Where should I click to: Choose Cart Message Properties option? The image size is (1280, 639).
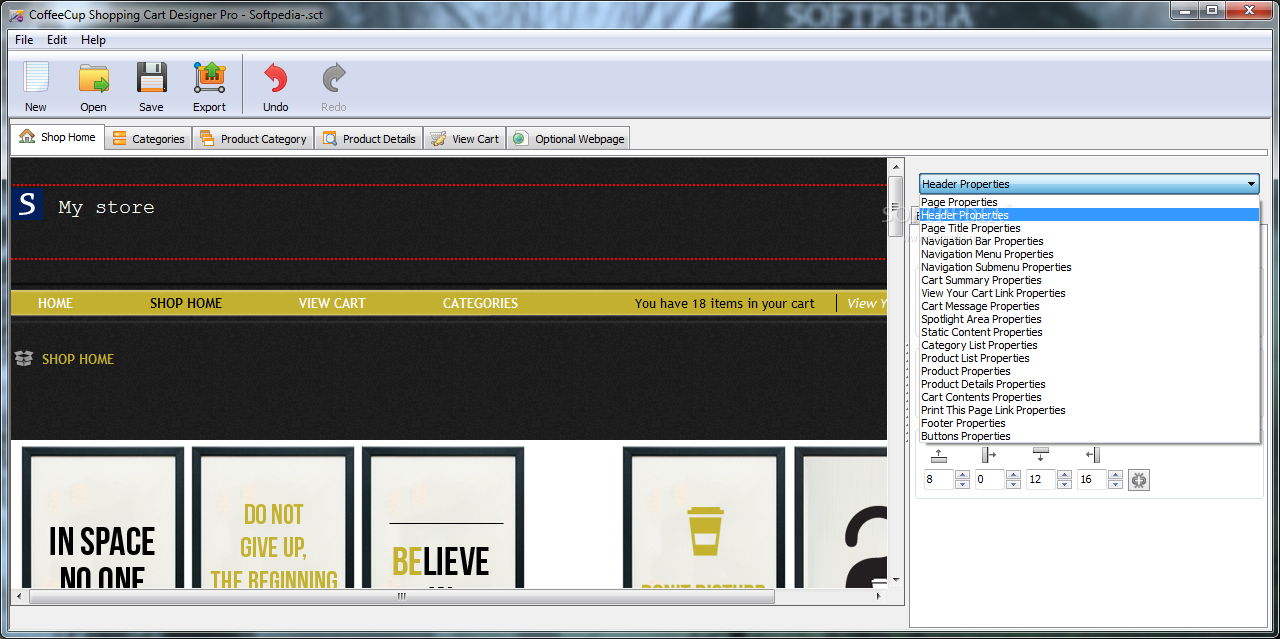(x=1089, y=306)
